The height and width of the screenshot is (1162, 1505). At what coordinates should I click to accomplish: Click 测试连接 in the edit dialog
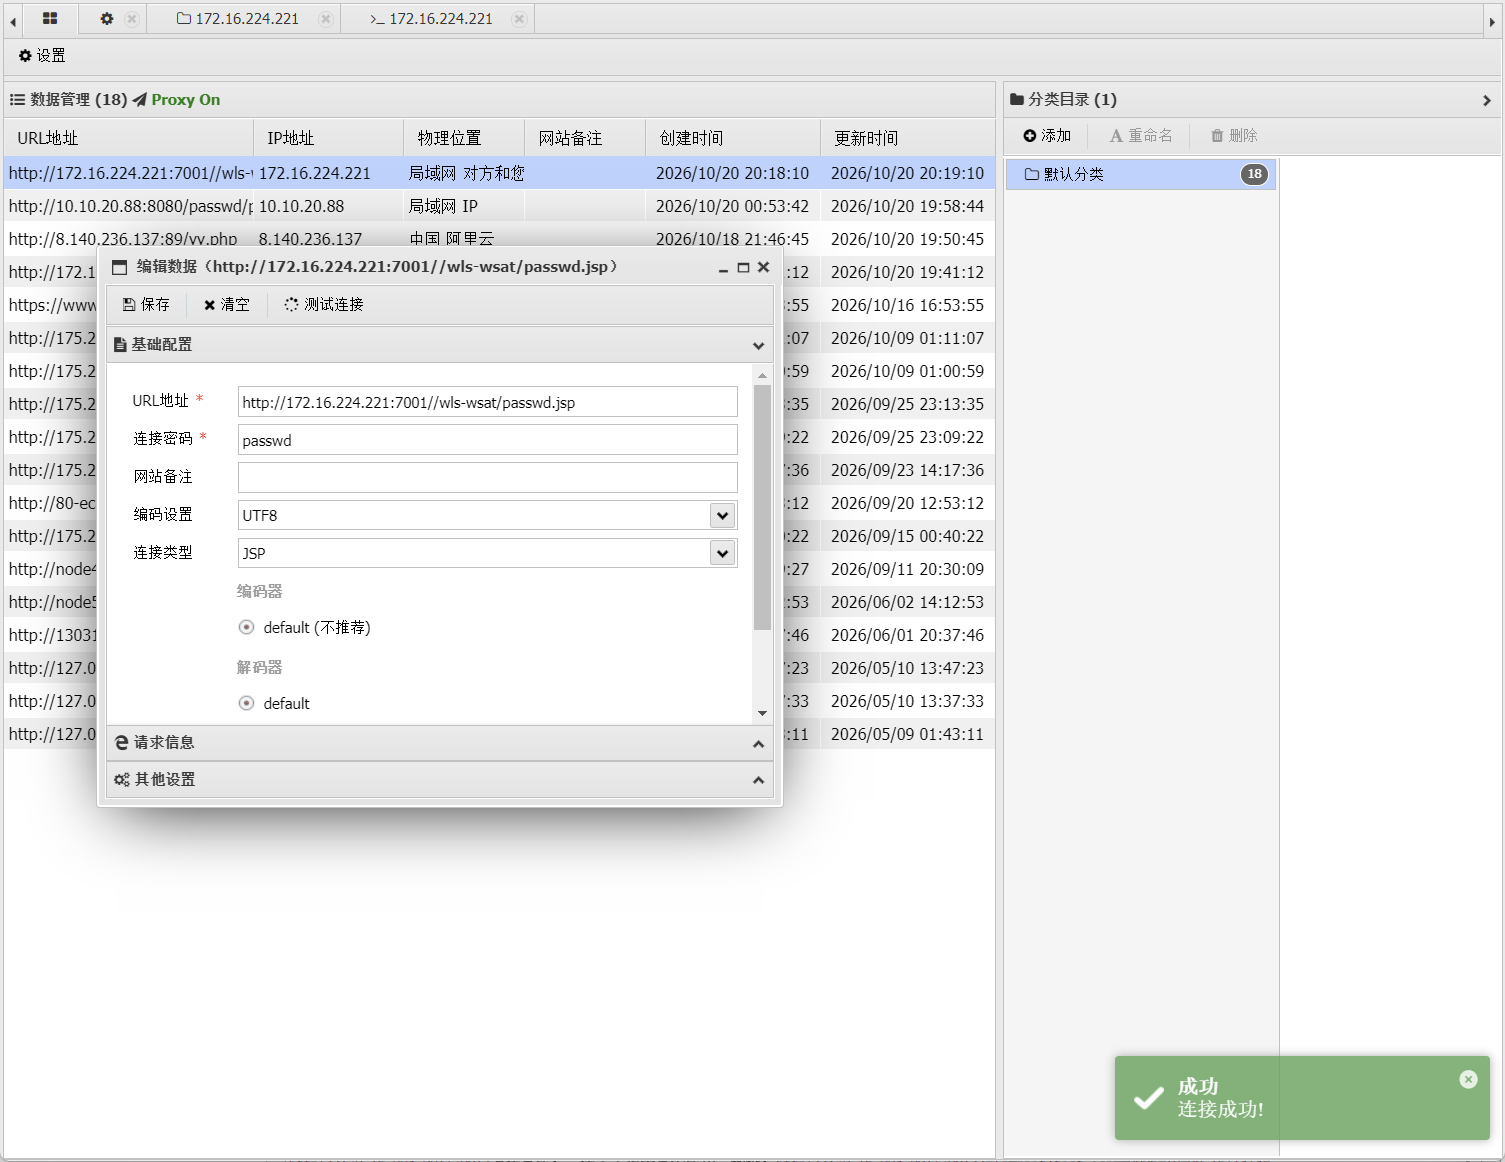(x=324, y=305)
